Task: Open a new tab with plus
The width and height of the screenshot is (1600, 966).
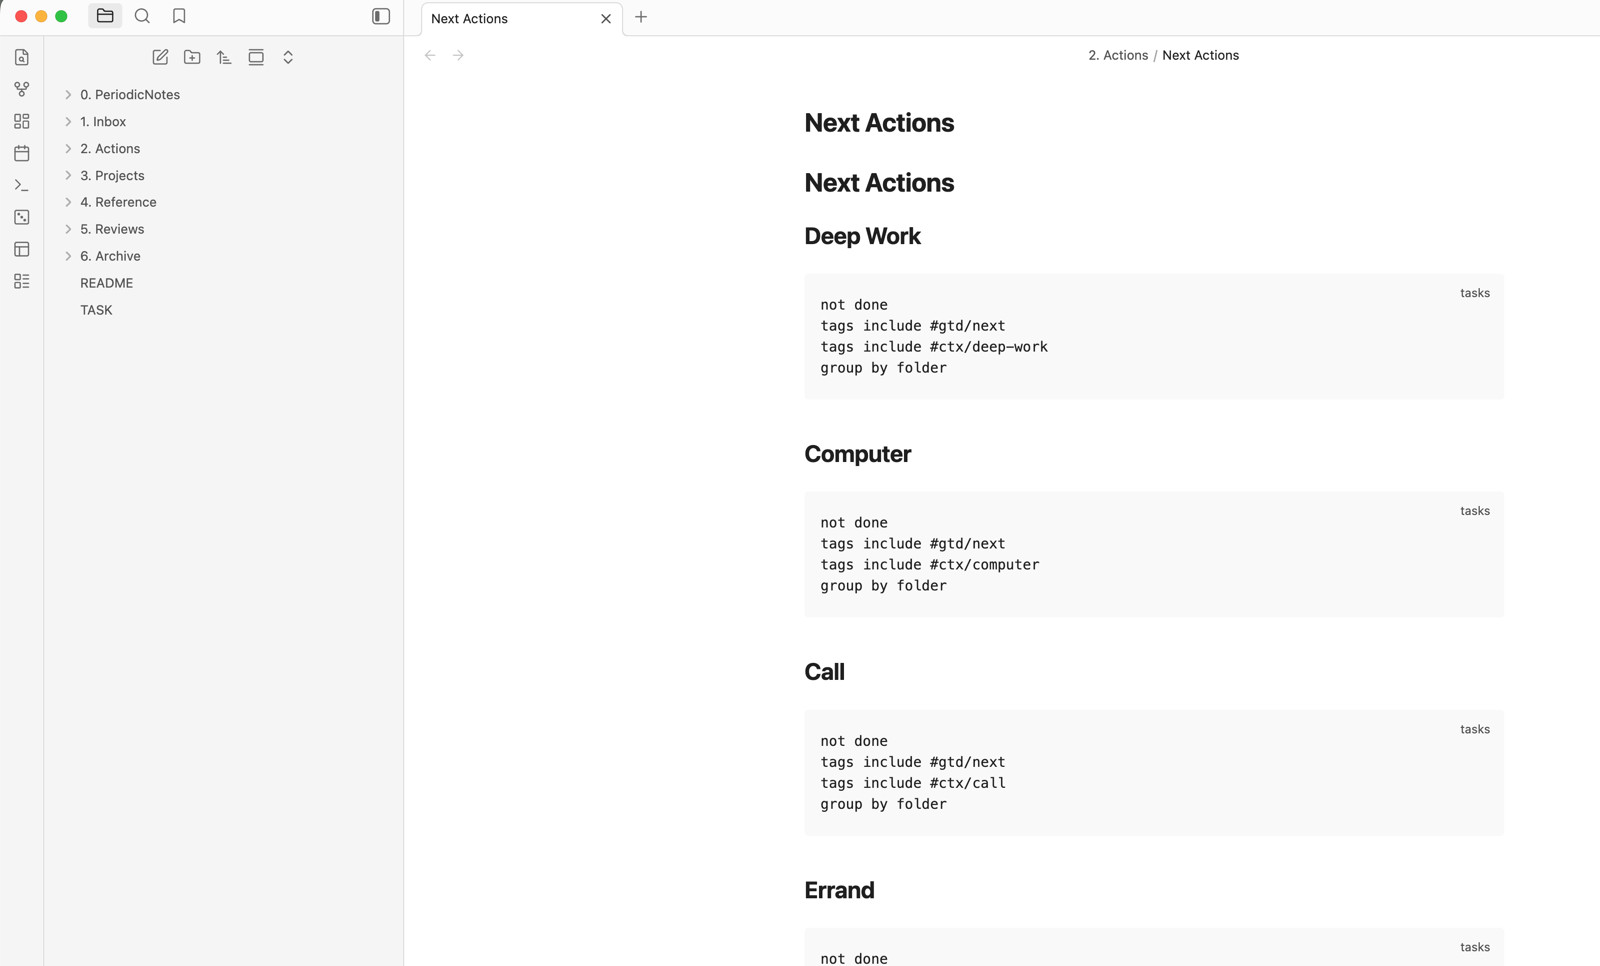Action: (x=641, y=17)
